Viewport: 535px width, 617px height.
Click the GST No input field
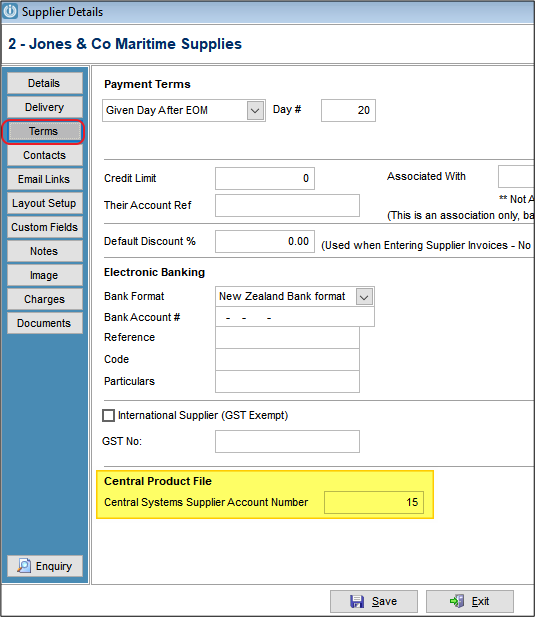coord(287,442)
